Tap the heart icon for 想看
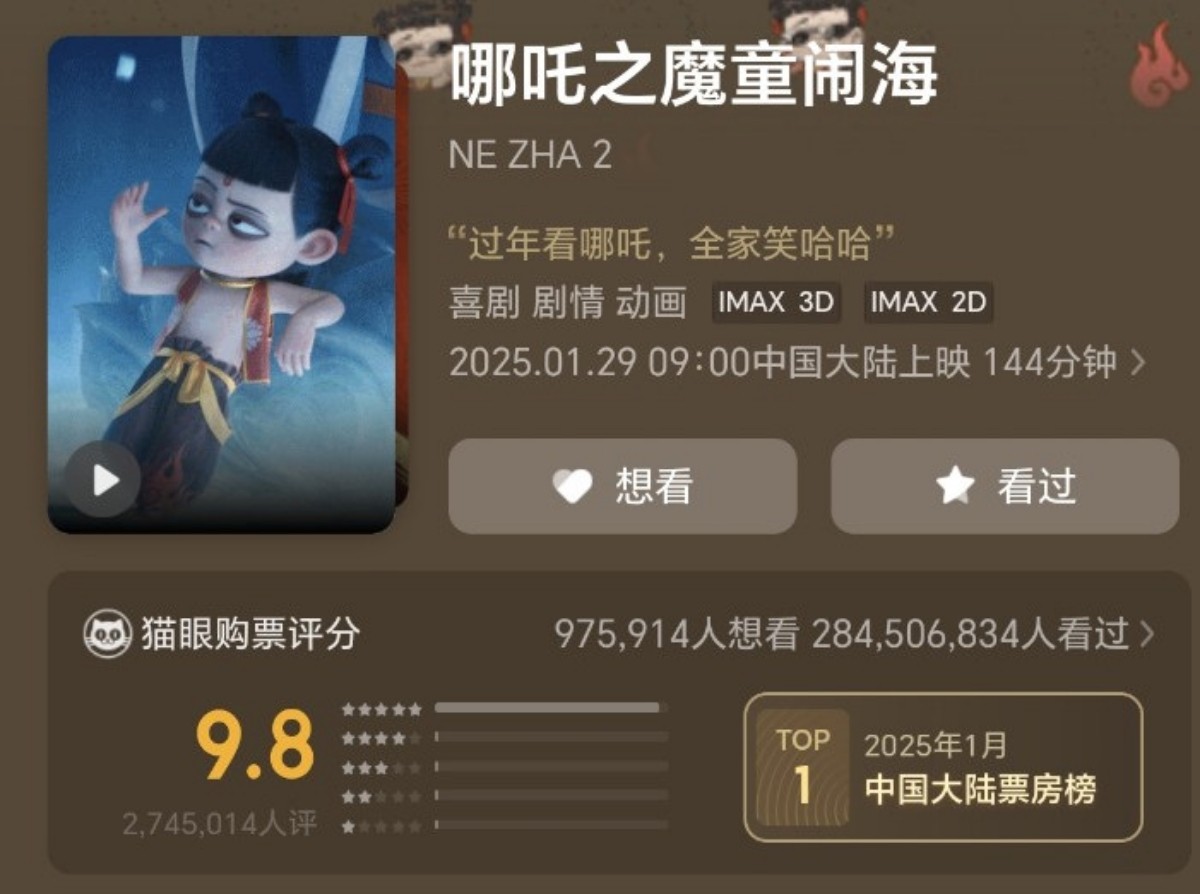The width and height of the screenshot is (1200, 894). pos(573,487)
